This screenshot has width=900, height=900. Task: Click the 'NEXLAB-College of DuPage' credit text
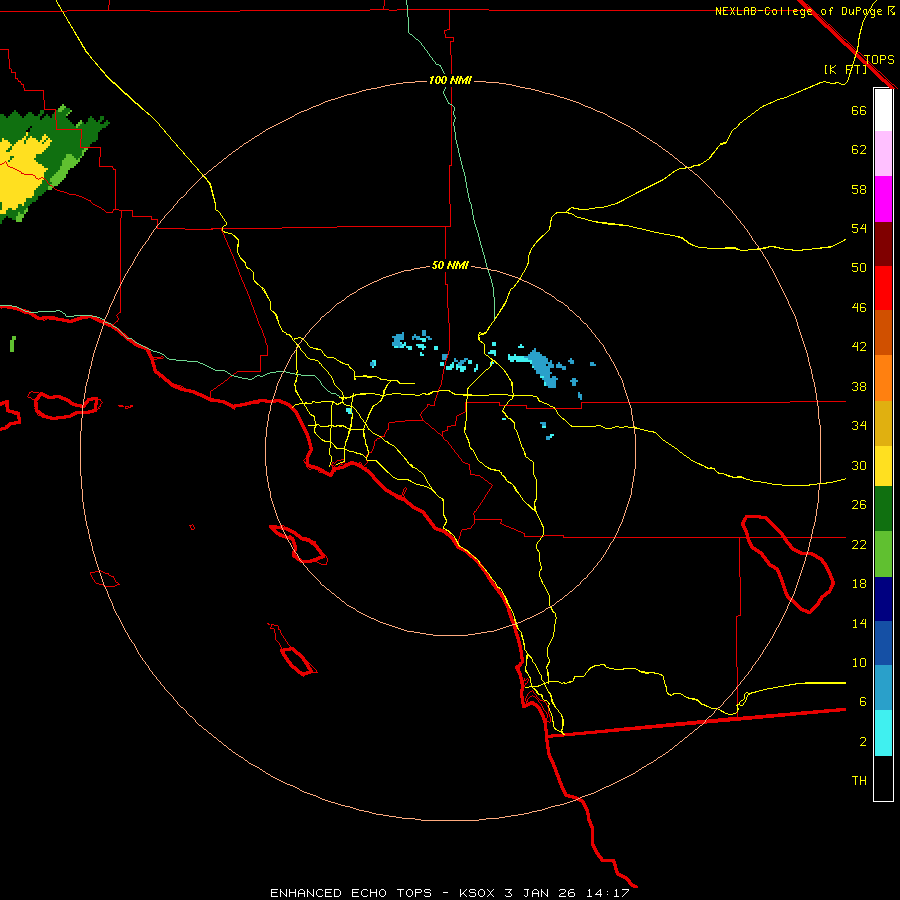[x=798, y=11]
